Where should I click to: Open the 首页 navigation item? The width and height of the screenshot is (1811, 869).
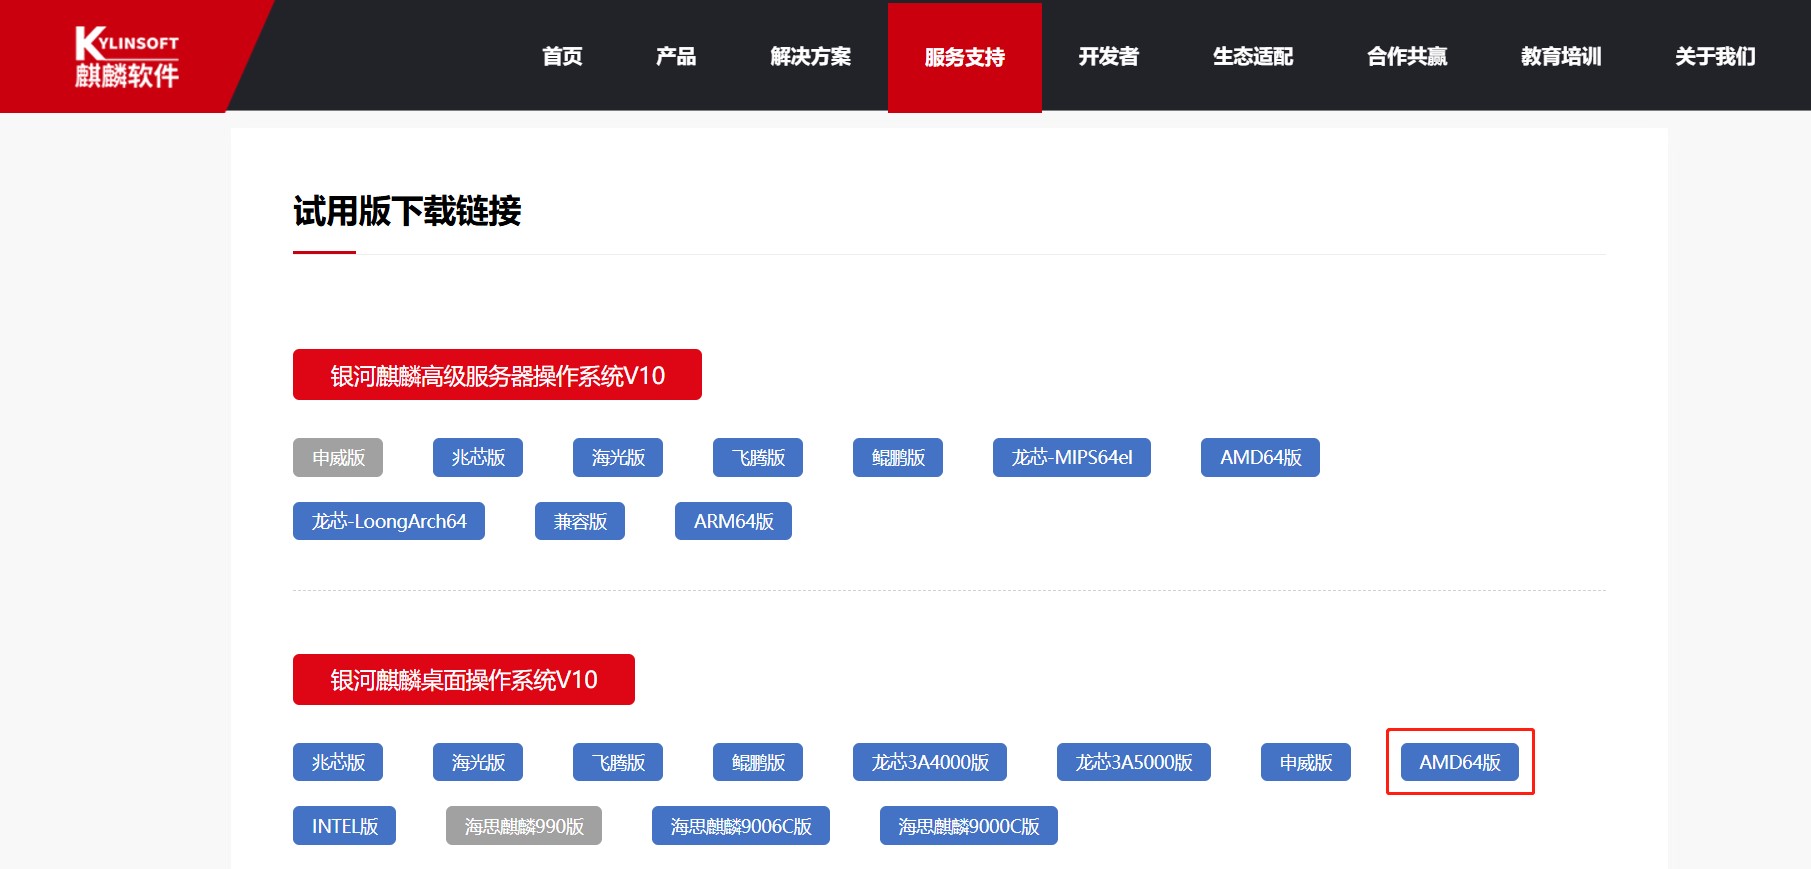(x=562, y=57)
